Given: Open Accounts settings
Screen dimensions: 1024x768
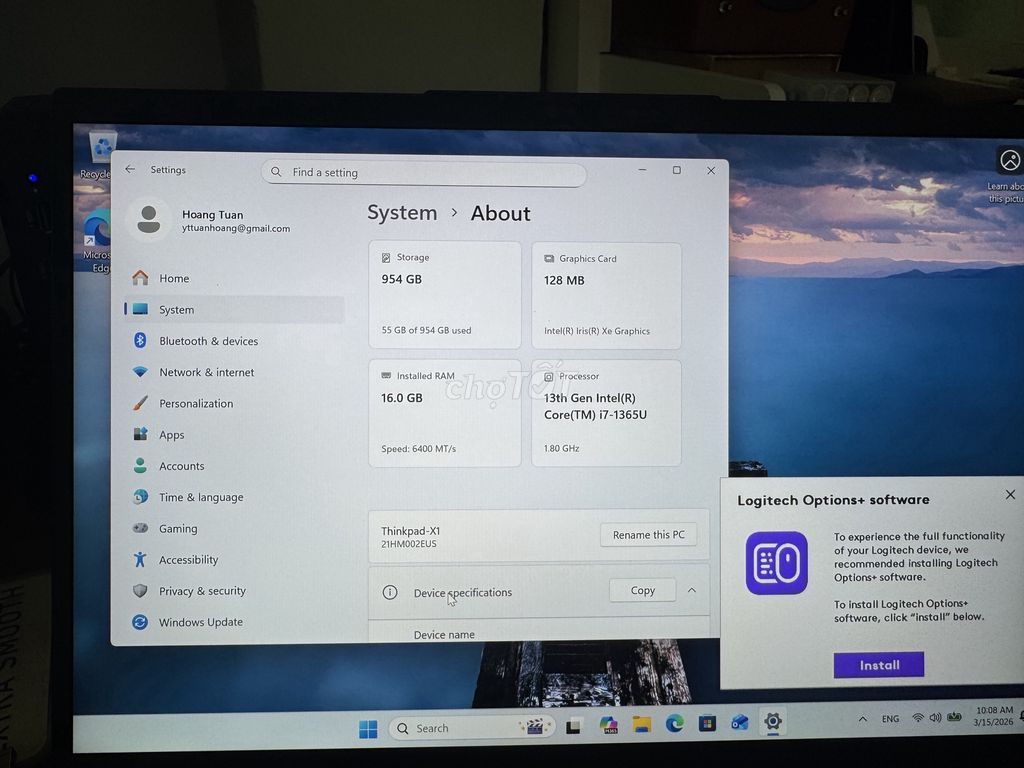Looking at the screenshot, I should click(x=234, y=466).
